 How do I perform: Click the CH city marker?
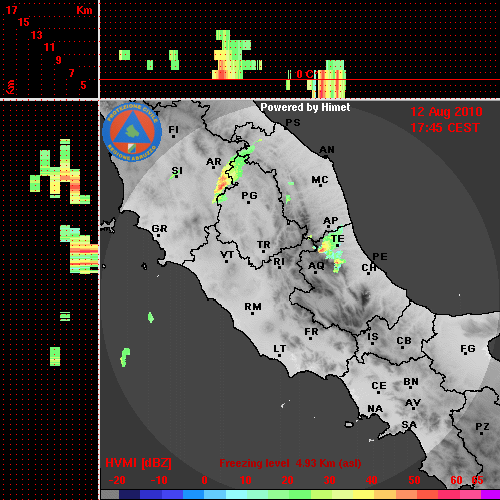tap(368, 274)
